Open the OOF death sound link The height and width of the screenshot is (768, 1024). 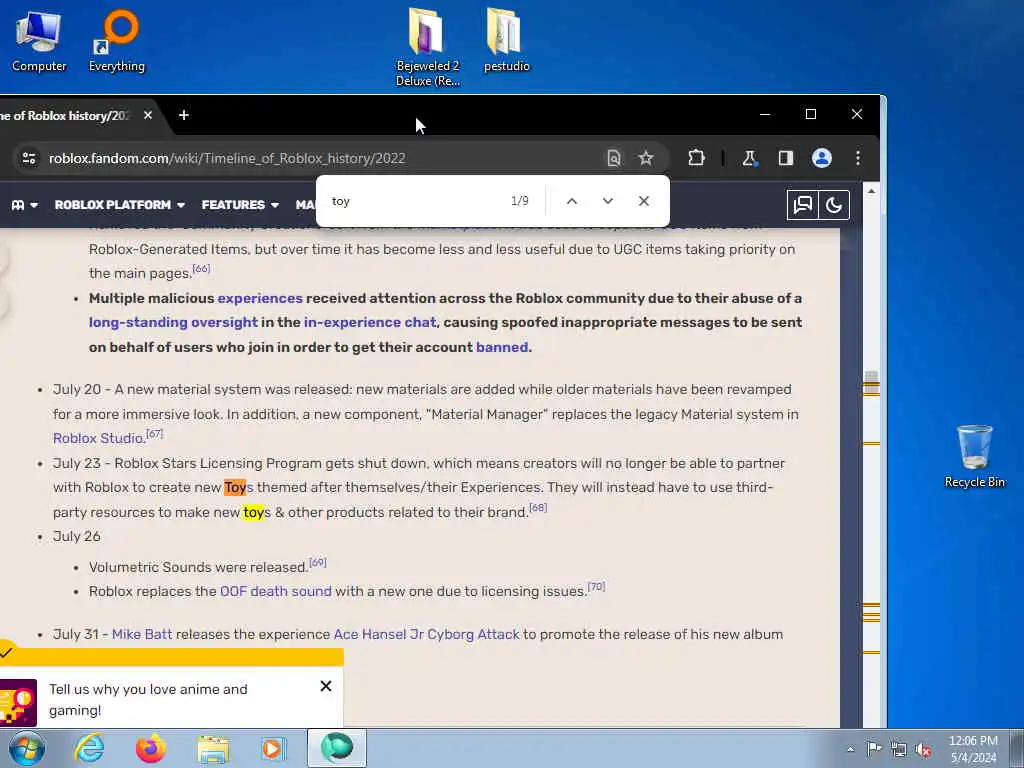tap(276, 592)
